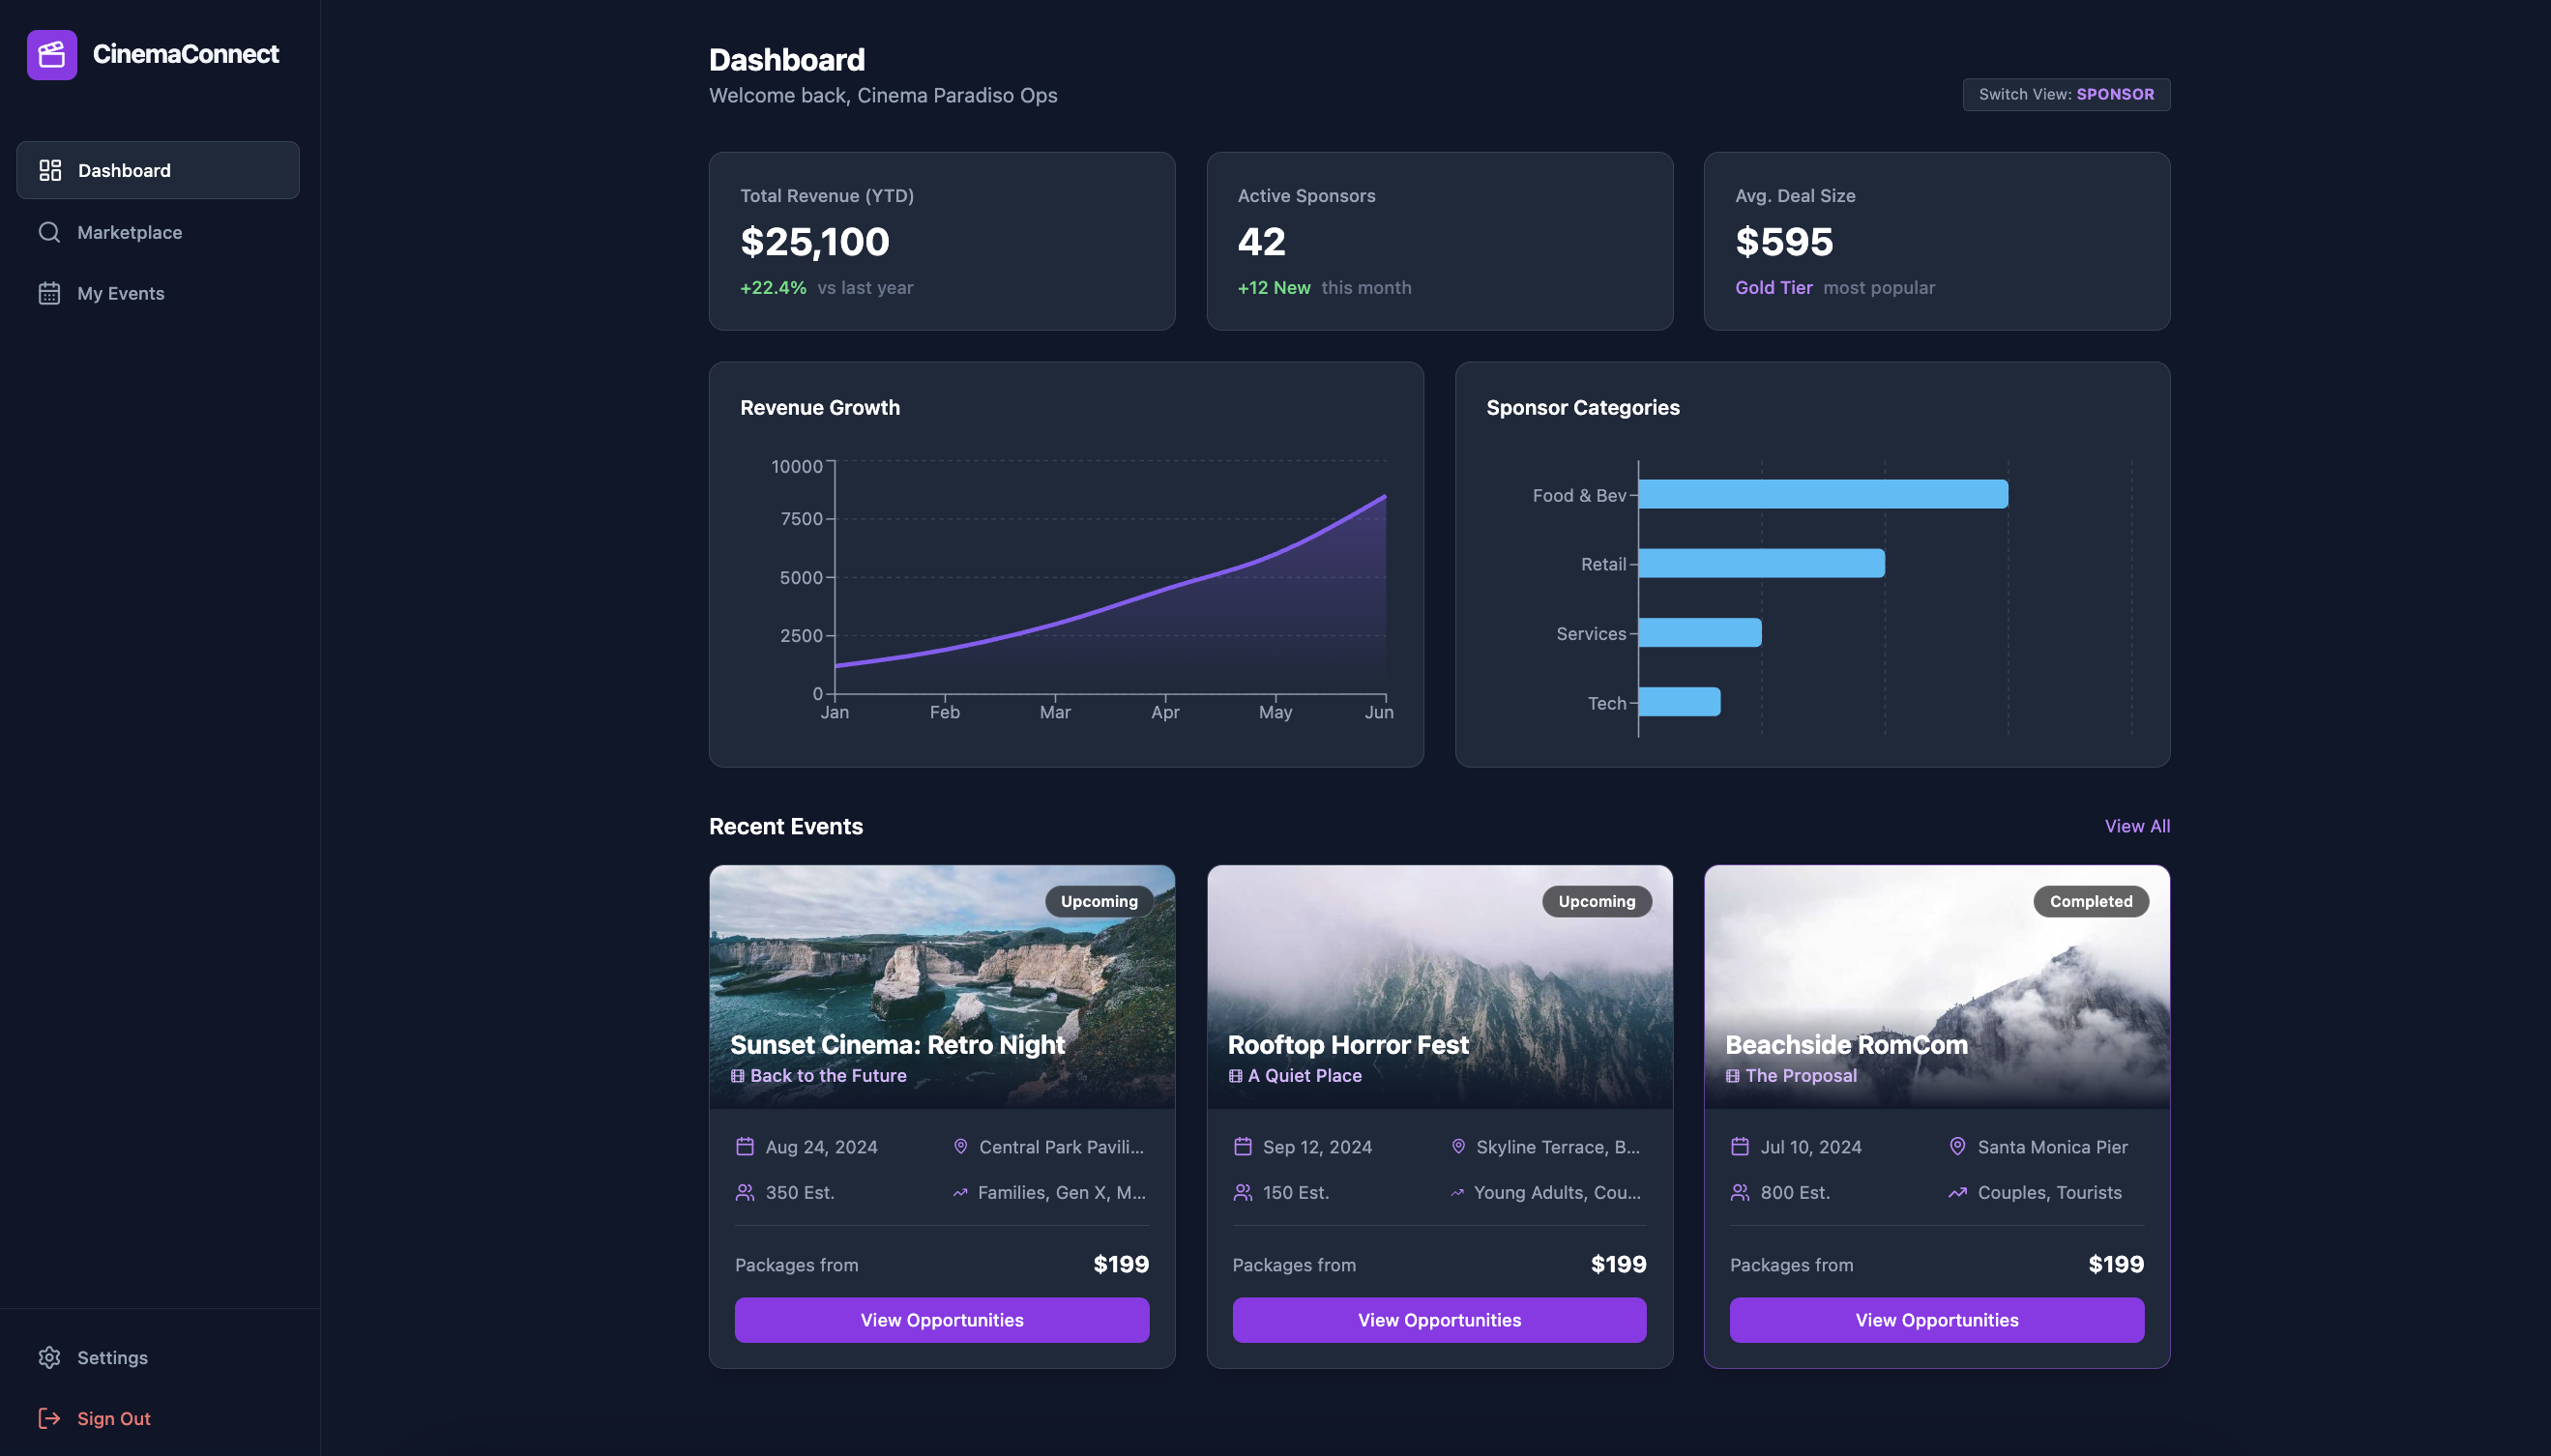This screenshot has width=2551, height=1456.
Task: Open the My Events menu item
Action: click(121, 293)
